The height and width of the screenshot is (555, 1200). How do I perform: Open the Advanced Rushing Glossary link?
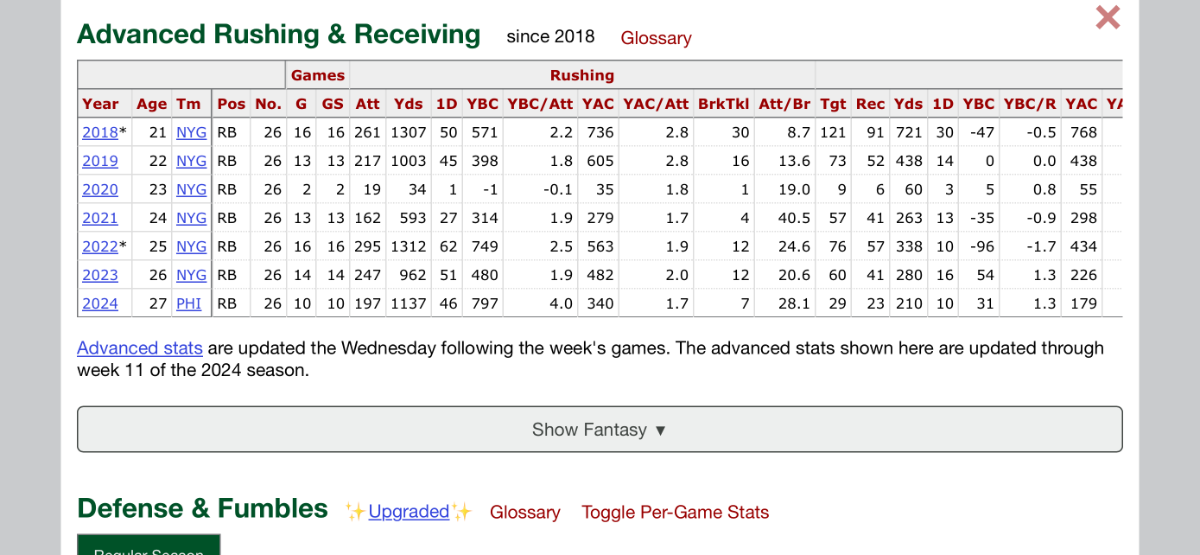click(x=655, y=38)
